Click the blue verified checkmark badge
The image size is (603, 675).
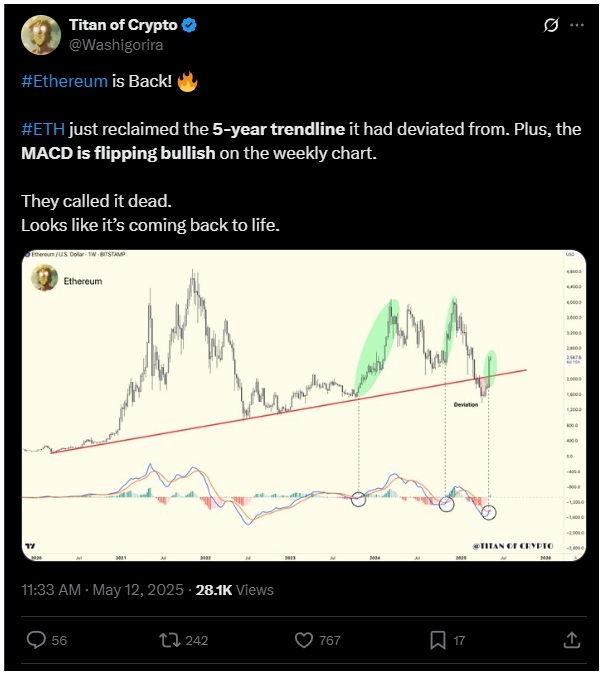pos(189,25)
